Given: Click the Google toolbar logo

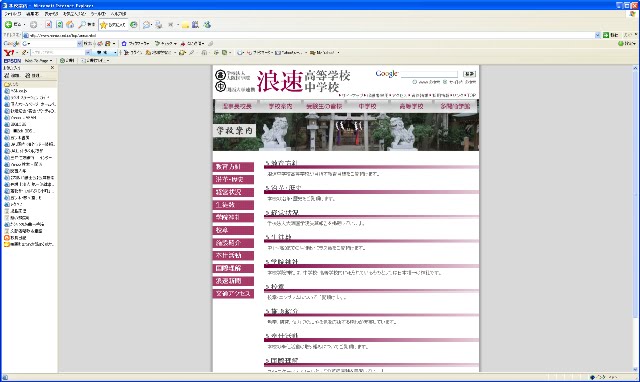Looking at the screenshot, I should [x=11, y=43].
